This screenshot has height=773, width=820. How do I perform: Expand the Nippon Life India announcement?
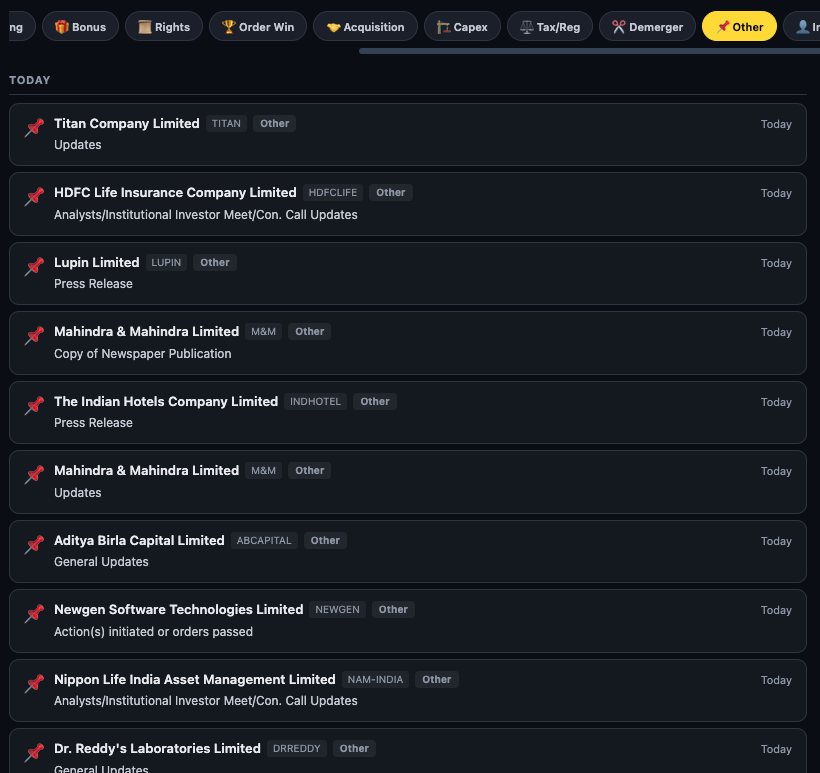[400, 690]
